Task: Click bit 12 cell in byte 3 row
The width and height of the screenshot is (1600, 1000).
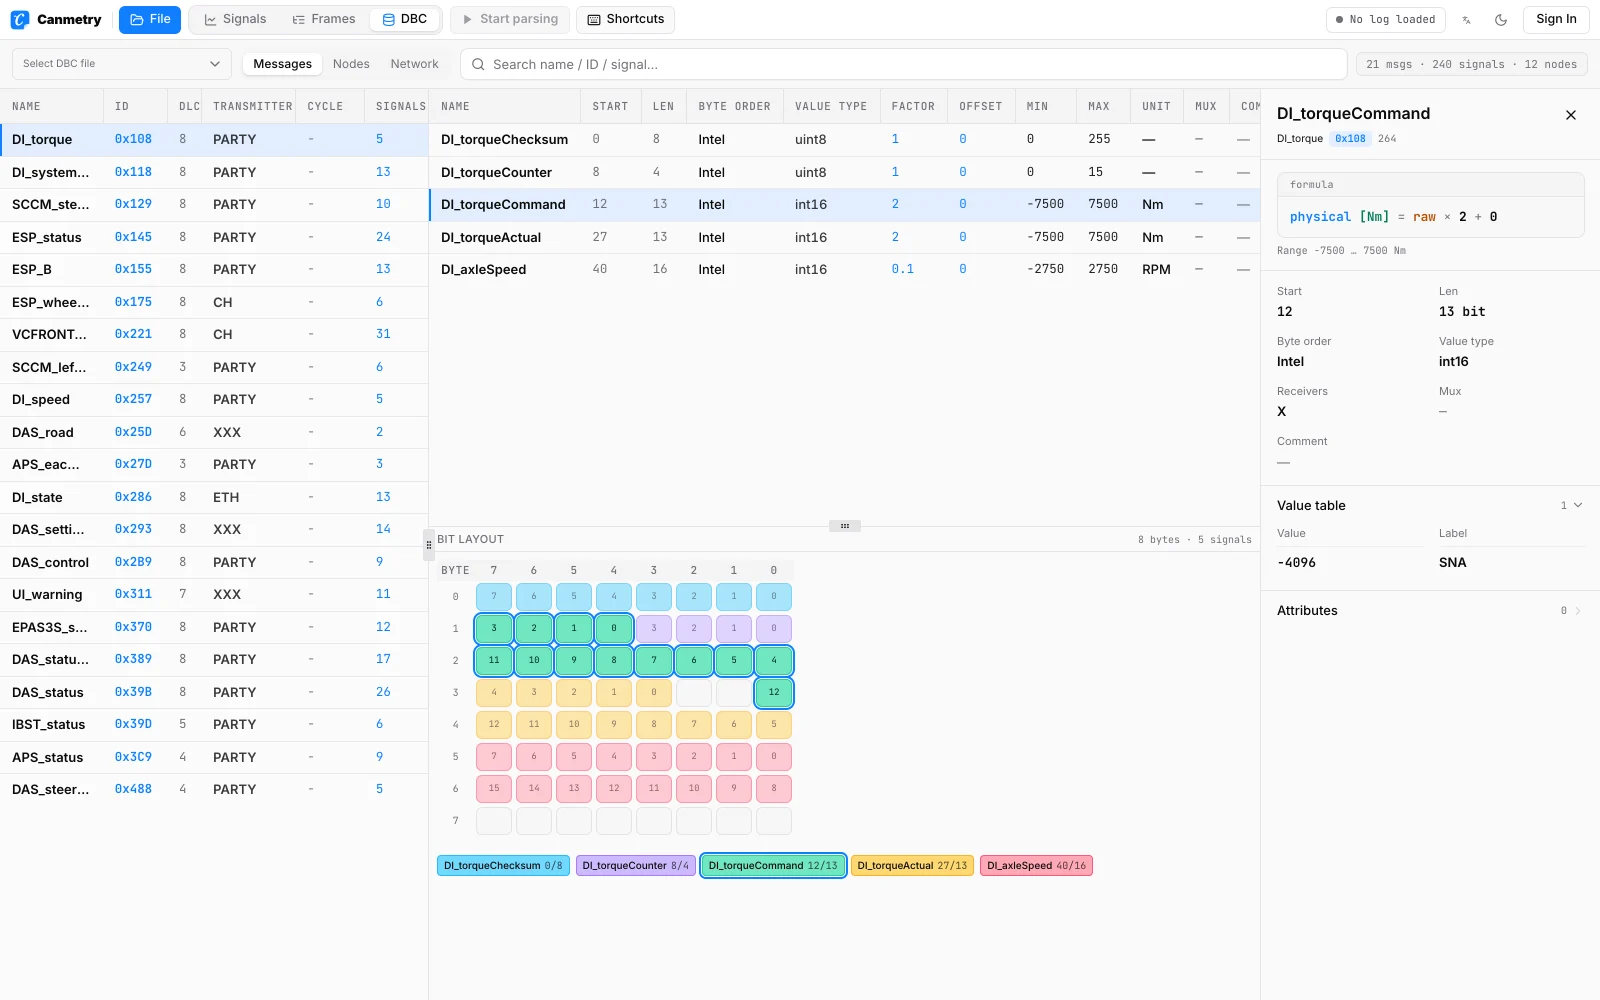Action: (x=774, y=692)
